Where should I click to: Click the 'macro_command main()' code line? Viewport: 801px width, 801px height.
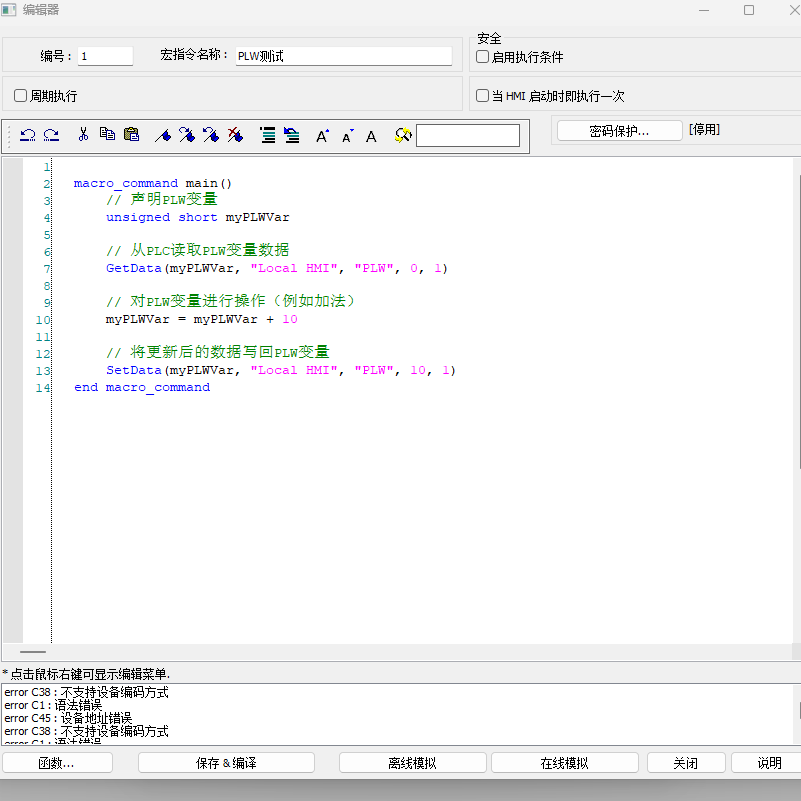point(153,183)
